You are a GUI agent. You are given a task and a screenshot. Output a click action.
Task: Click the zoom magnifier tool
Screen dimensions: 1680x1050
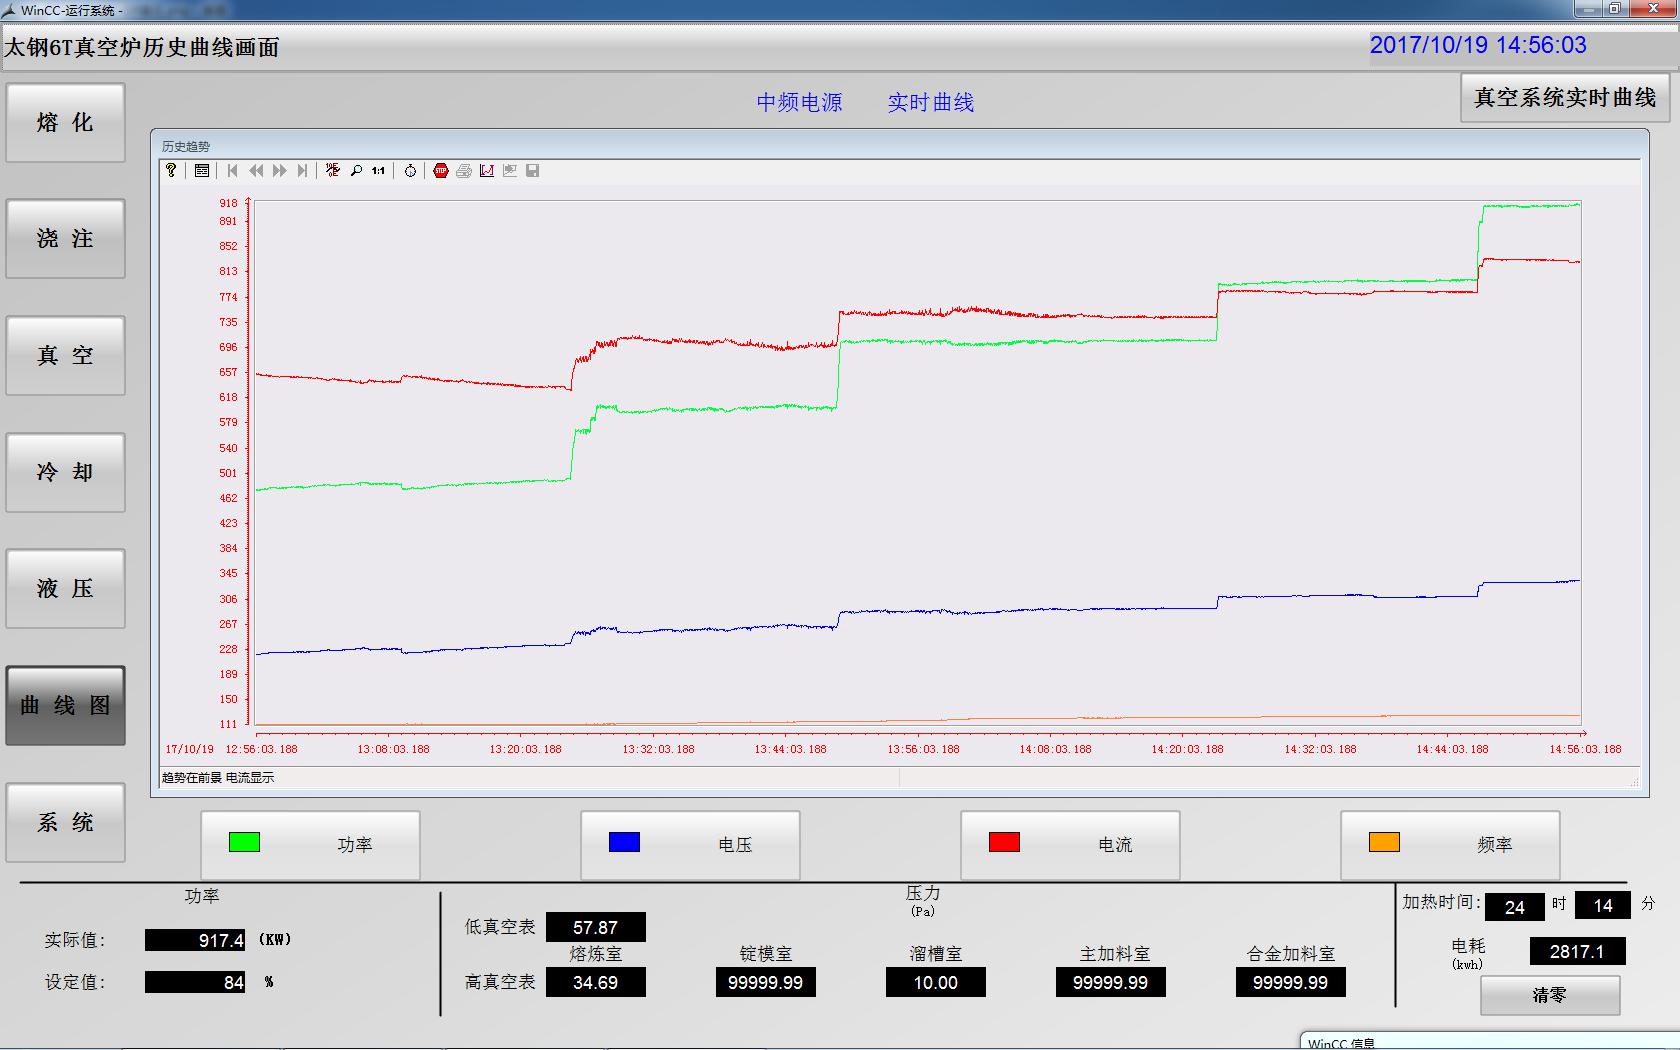[356, 171]
